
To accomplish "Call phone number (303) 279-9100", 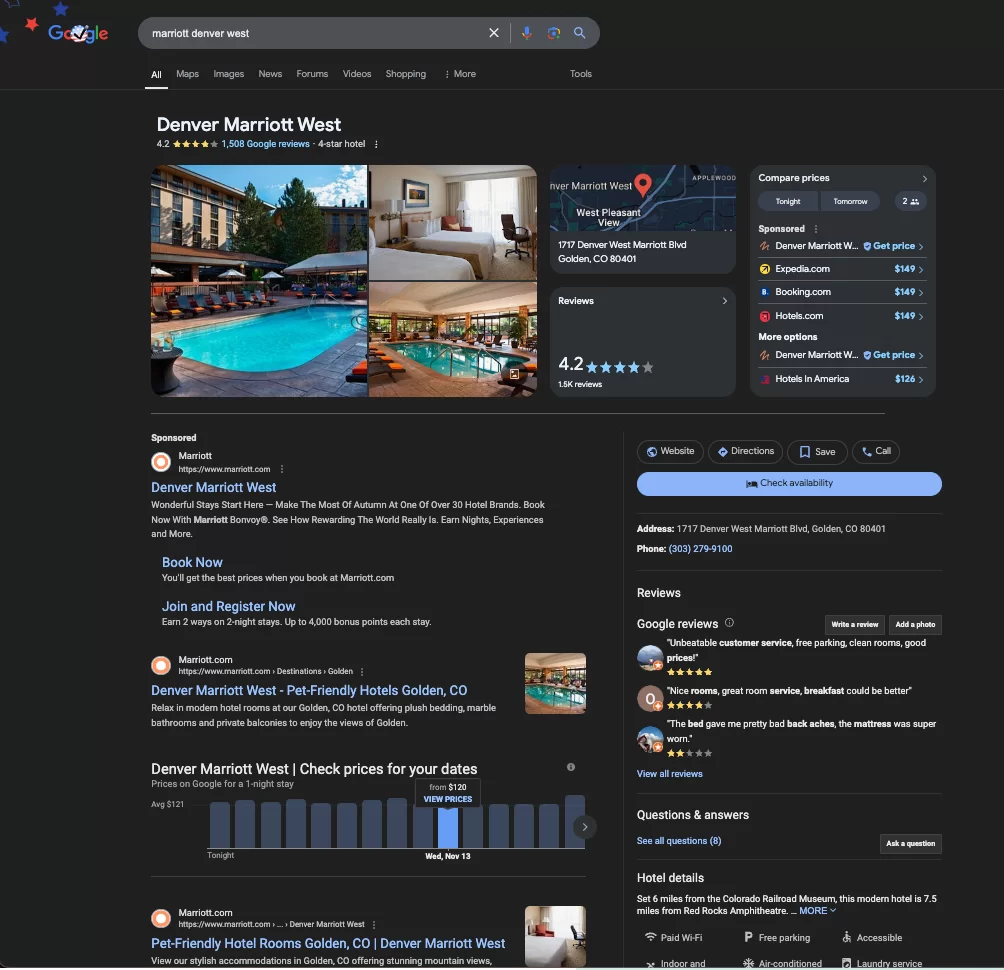I will click(700, 549).
